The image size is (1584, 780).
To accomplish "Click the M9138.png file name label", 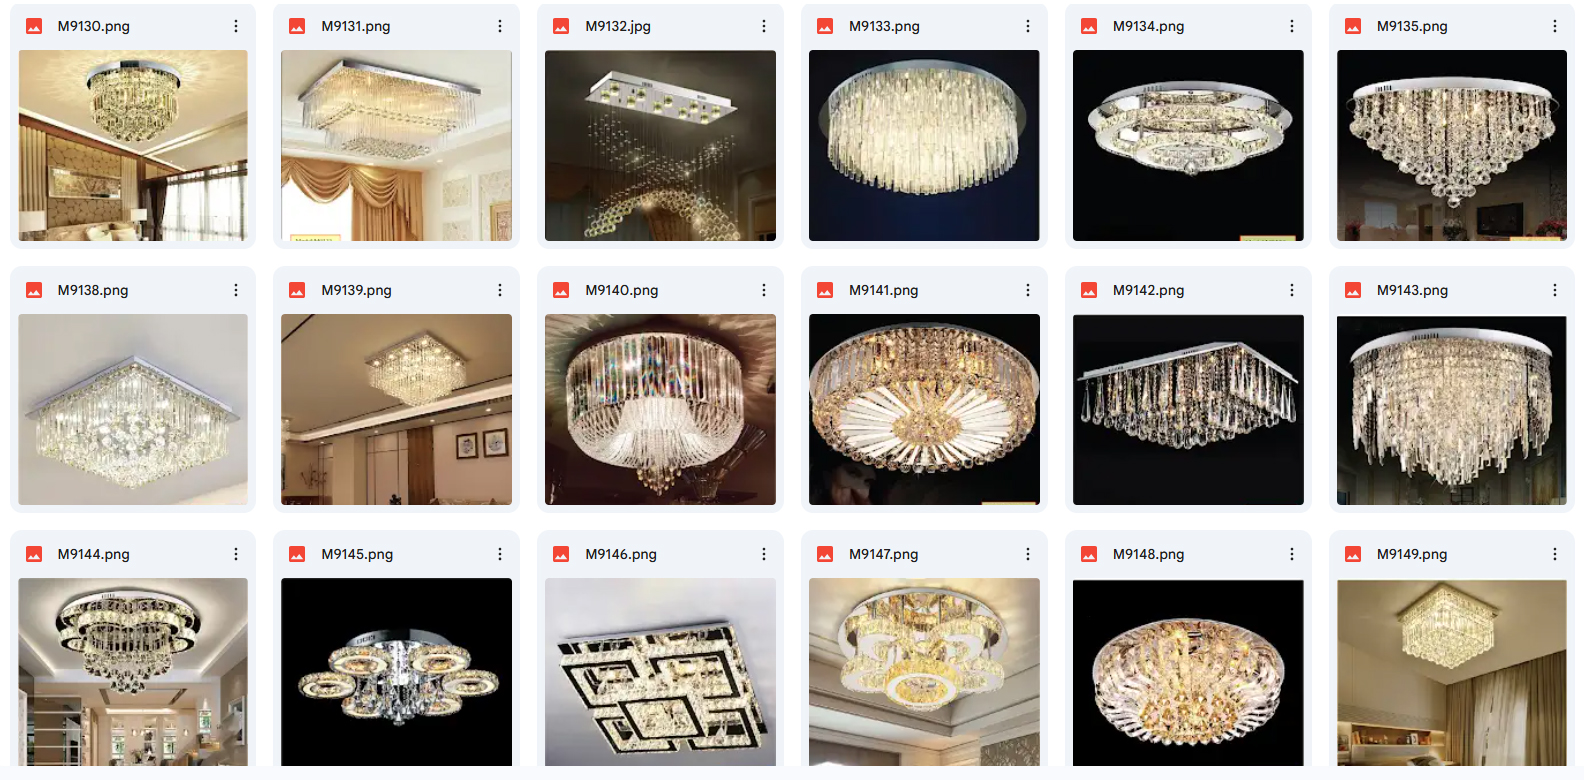I will coord(93,290).
